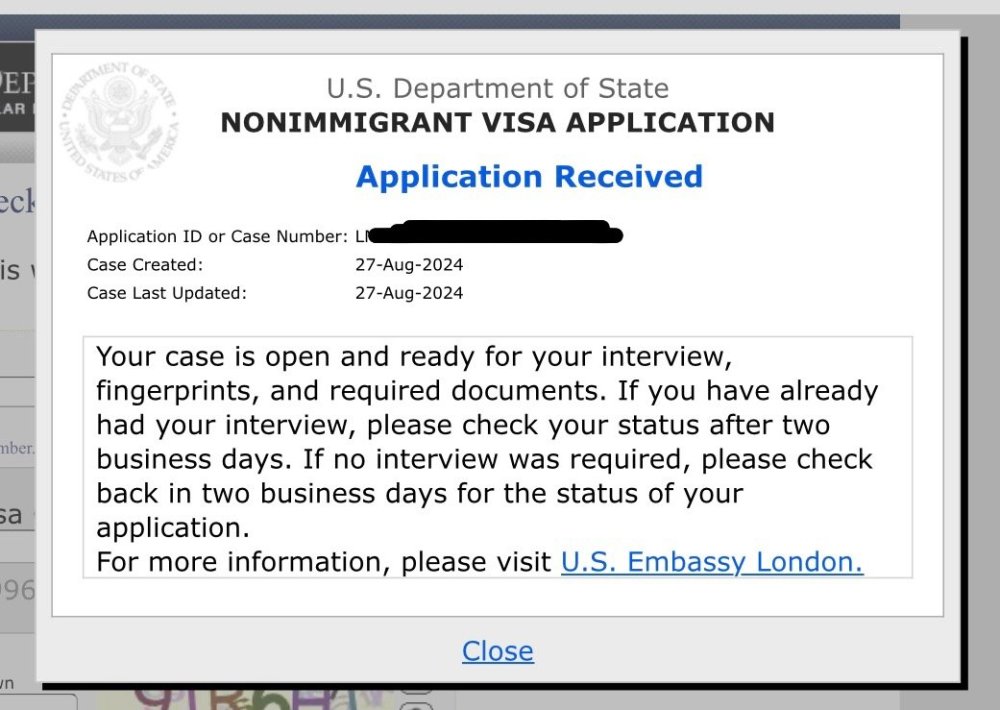Screen dimensions: 1000x710
Task: Click the Application Received status heading
Action: click(529, 177)
